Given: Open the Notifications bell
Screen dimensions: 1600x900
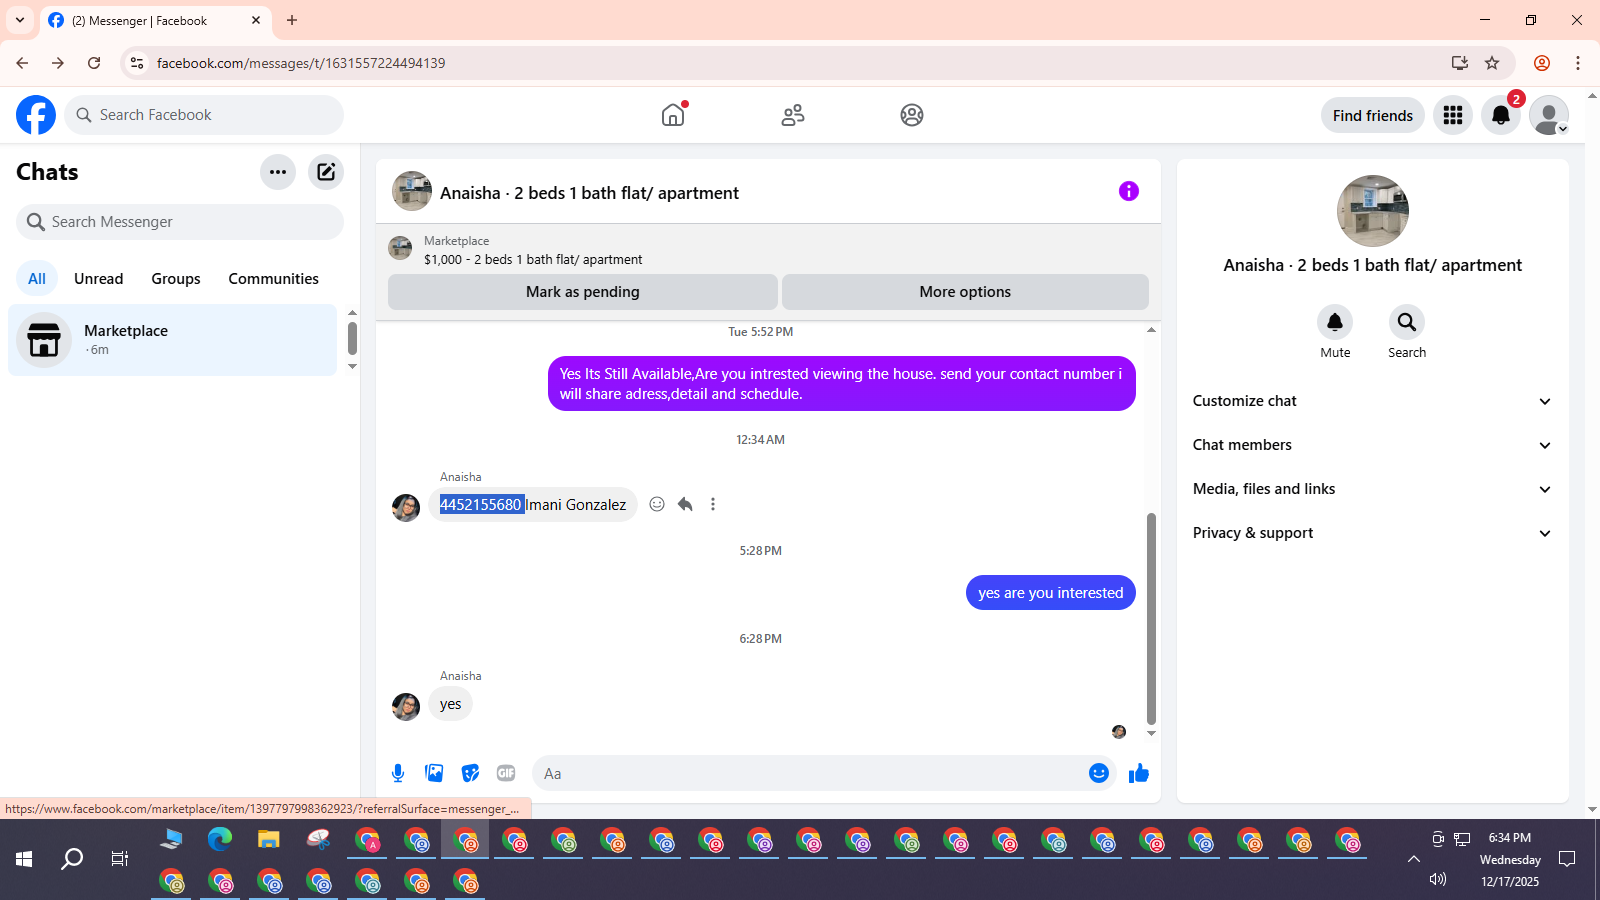Looking at the screenshot, I should (x=1501, y=115).
